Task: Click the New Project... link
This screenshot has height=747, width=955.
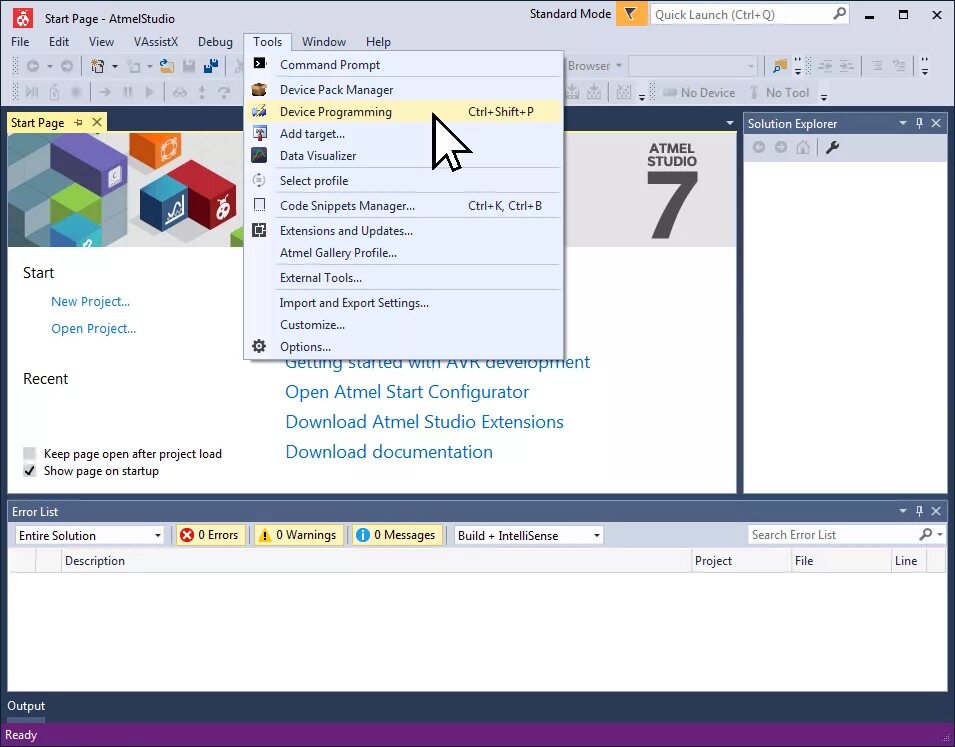Action: pos(90,302)
